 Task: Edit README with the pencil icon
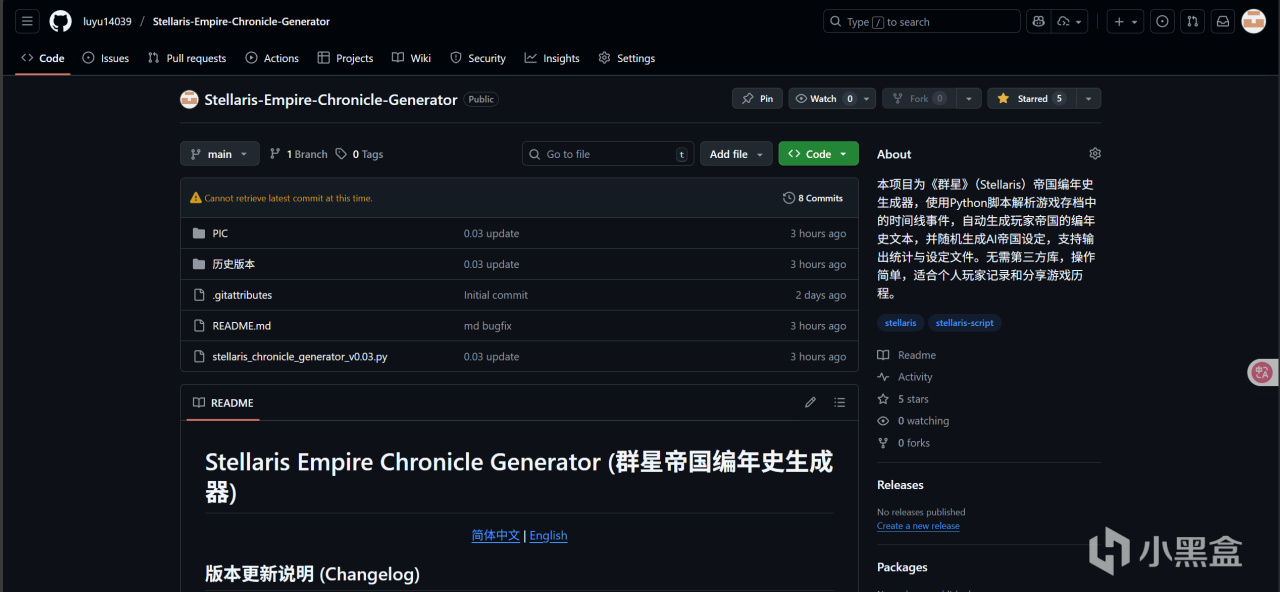(x=810, y=402)
